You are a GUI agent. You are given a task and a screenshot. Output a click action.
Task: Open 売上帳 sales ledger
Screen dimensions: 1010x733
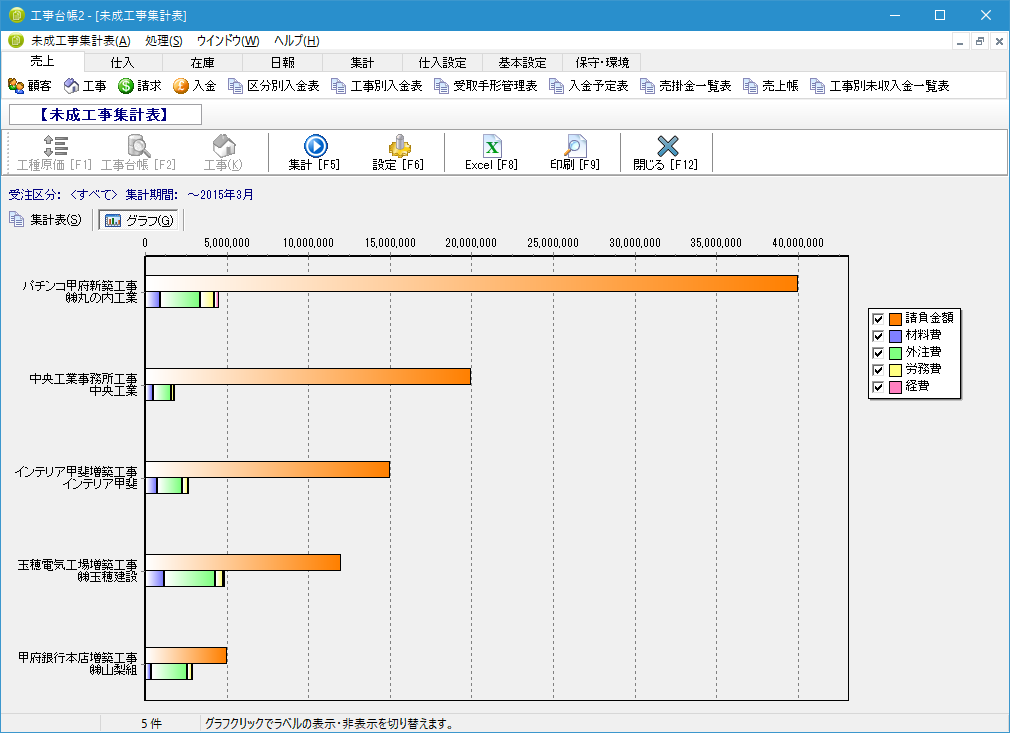[x=771, y=86]
